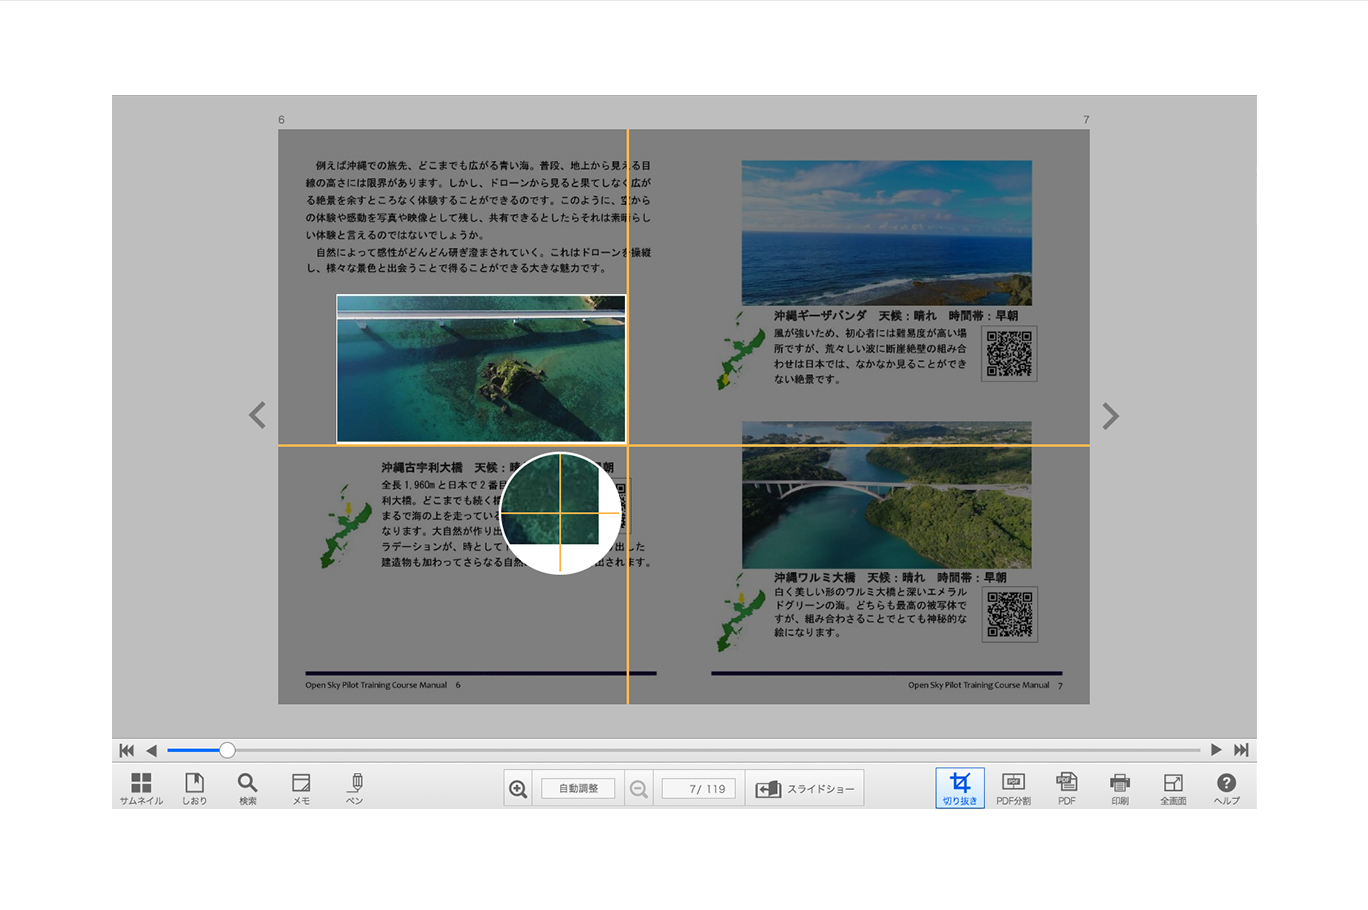Start the slideshow (スライドショー)
The width and height of the screenshot is (1368, 910).
tap(806, 789)
